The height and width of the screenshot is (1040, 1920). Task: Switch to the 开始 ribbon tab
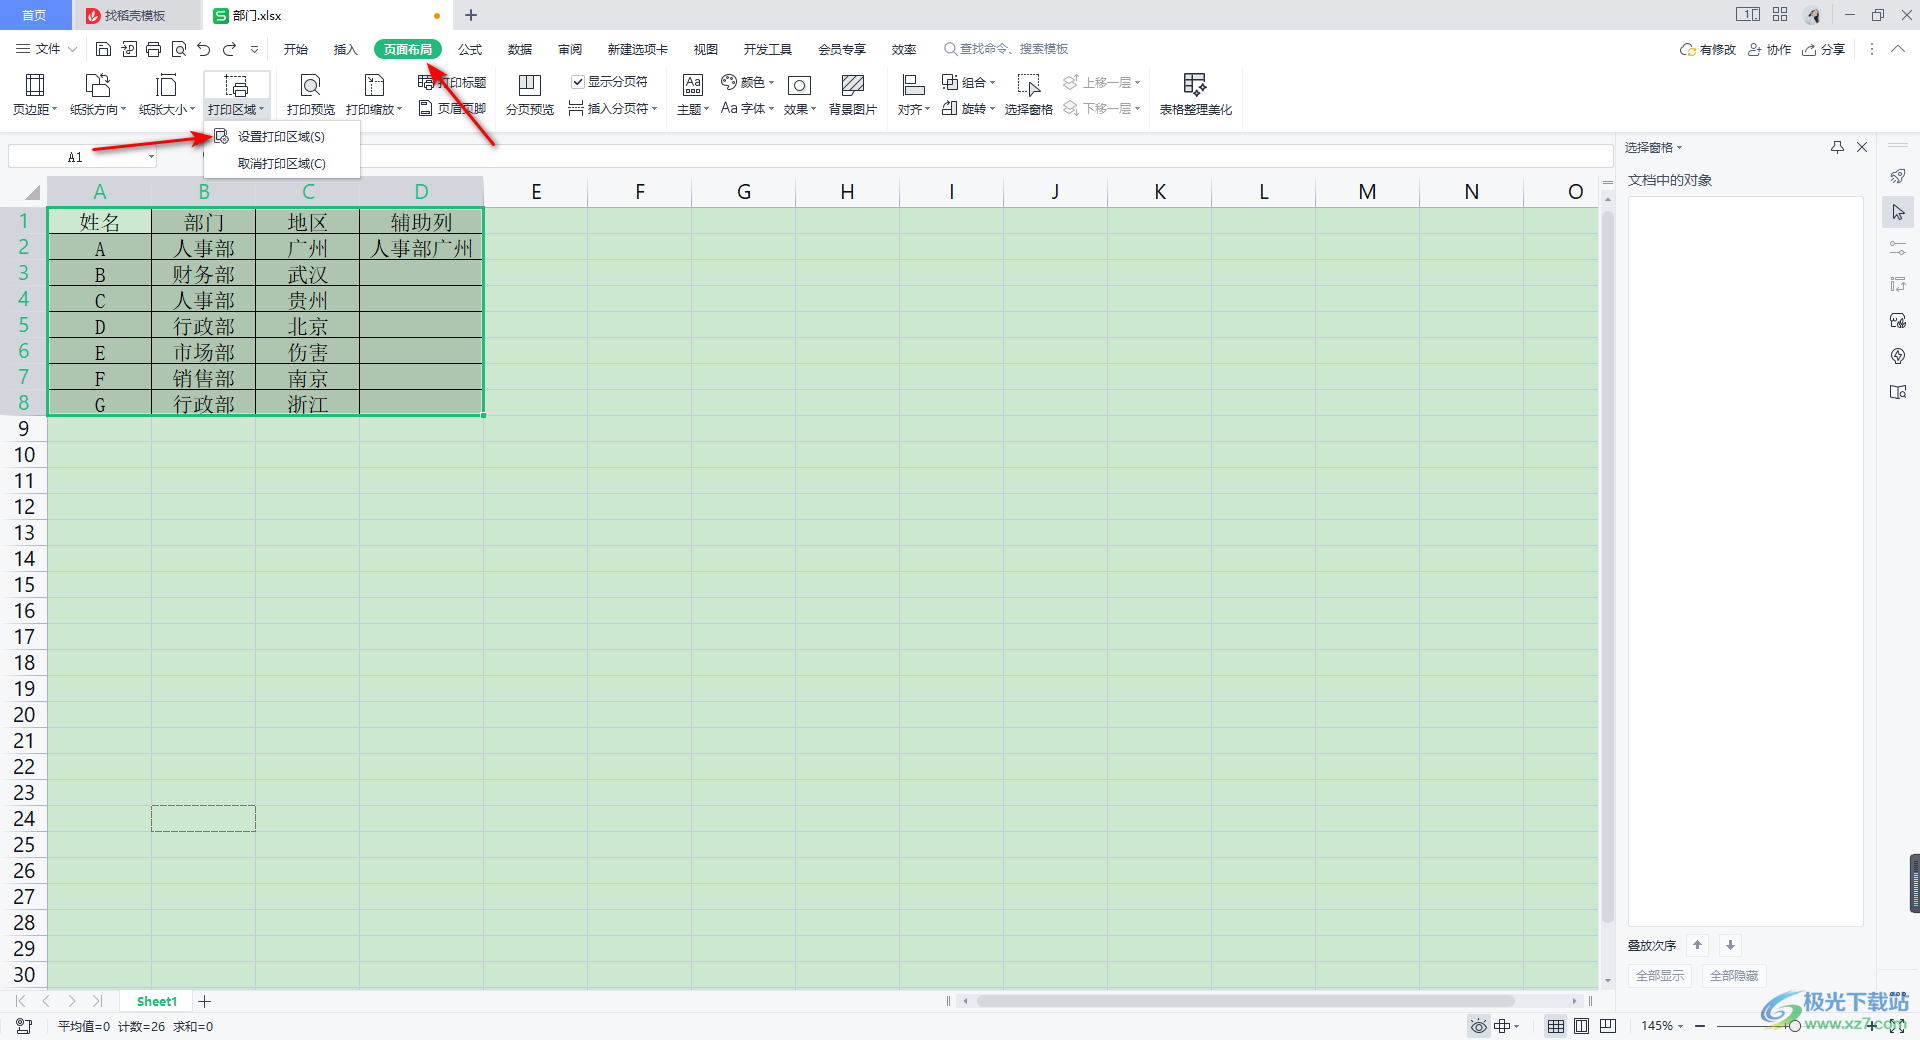295,49
